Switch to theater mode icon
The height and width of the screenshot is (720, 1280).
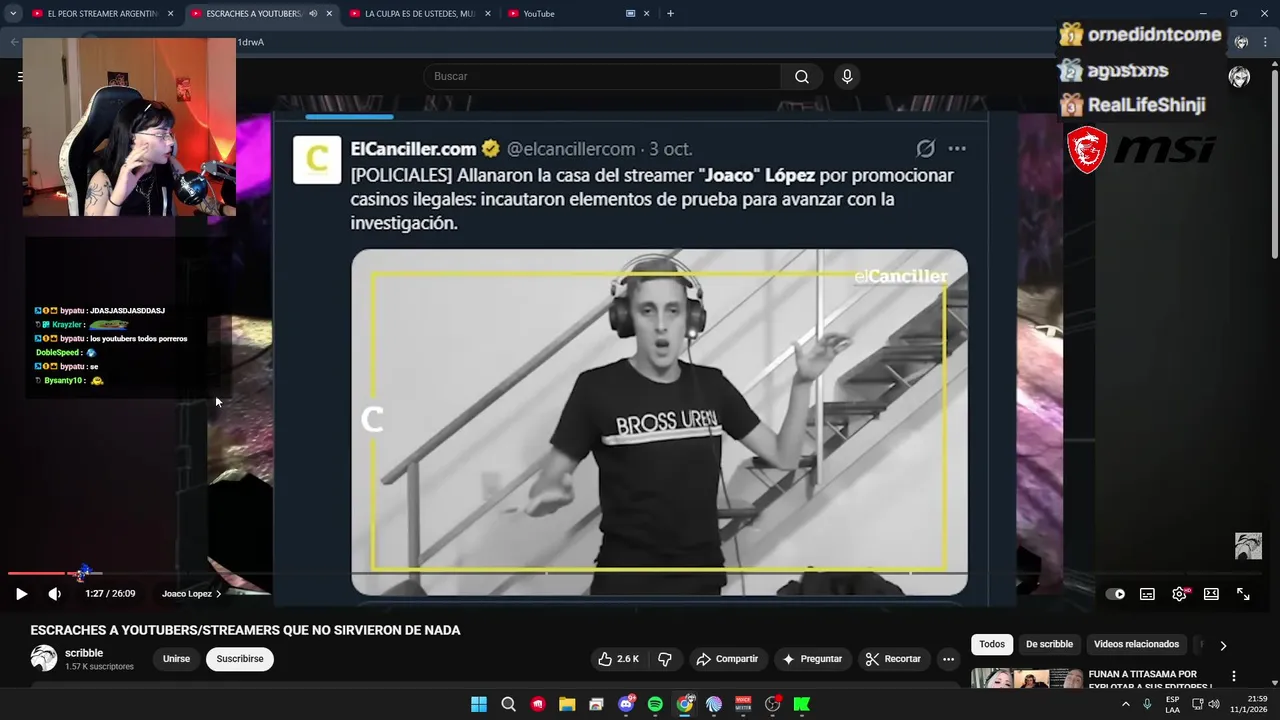(1211, 594)
